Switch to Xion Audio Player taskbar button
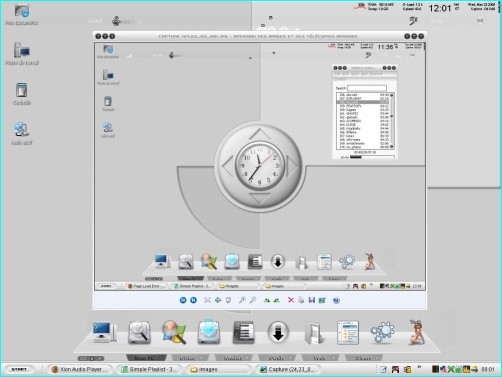The height and width of the screenshot is (377, 502). click(80, 369)
